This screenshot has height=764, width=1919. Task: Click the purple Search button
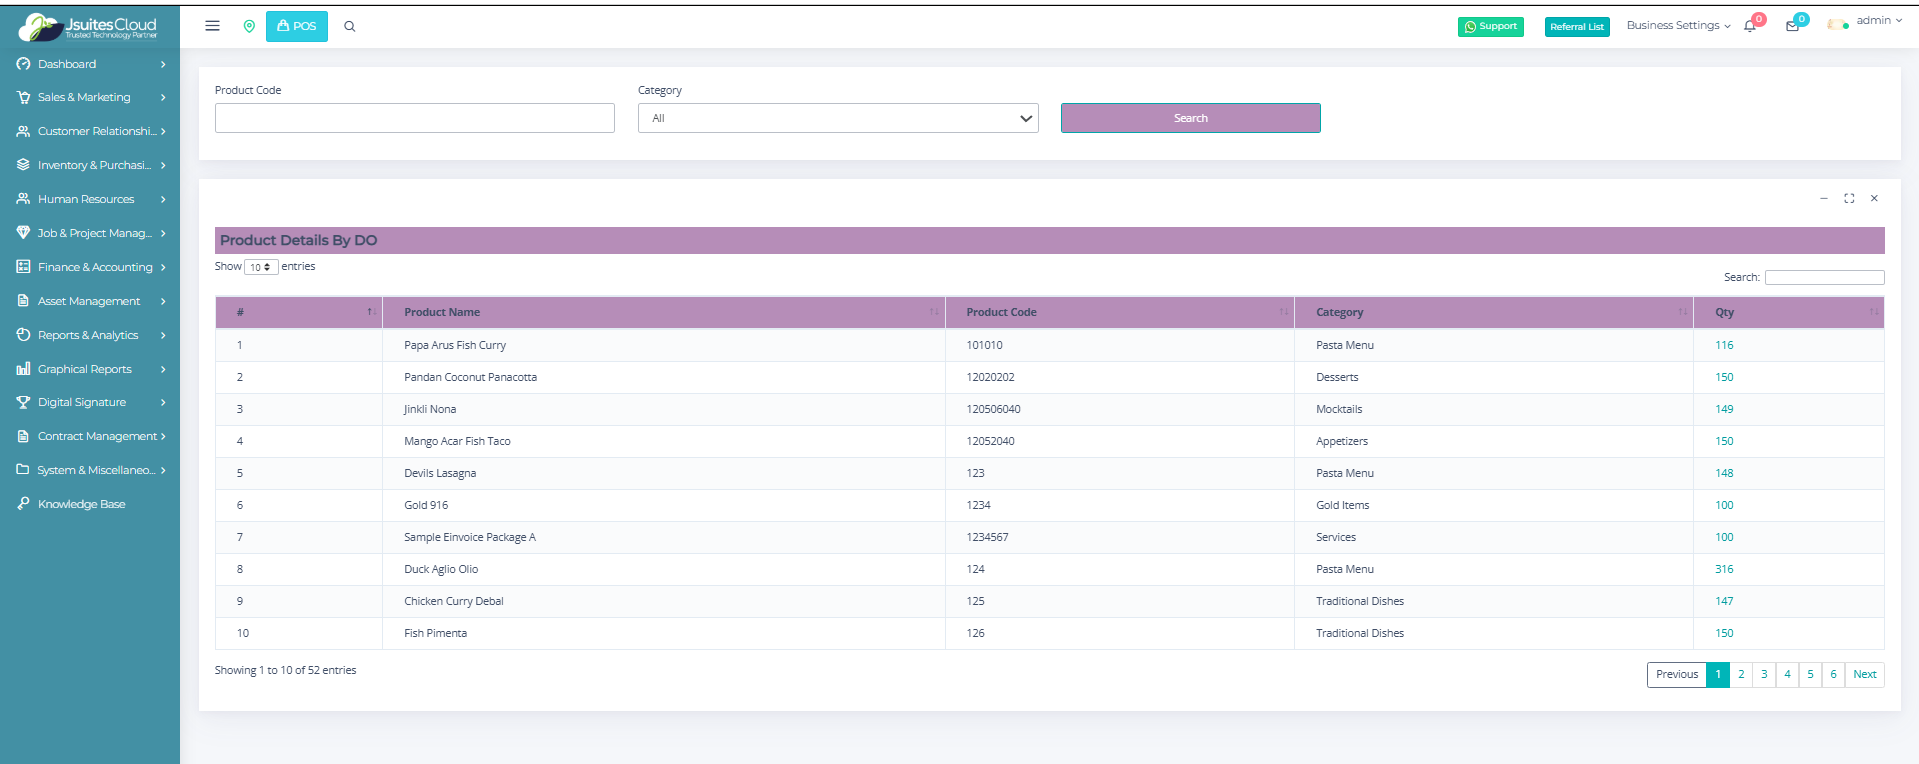click(x=1190, y=118)
